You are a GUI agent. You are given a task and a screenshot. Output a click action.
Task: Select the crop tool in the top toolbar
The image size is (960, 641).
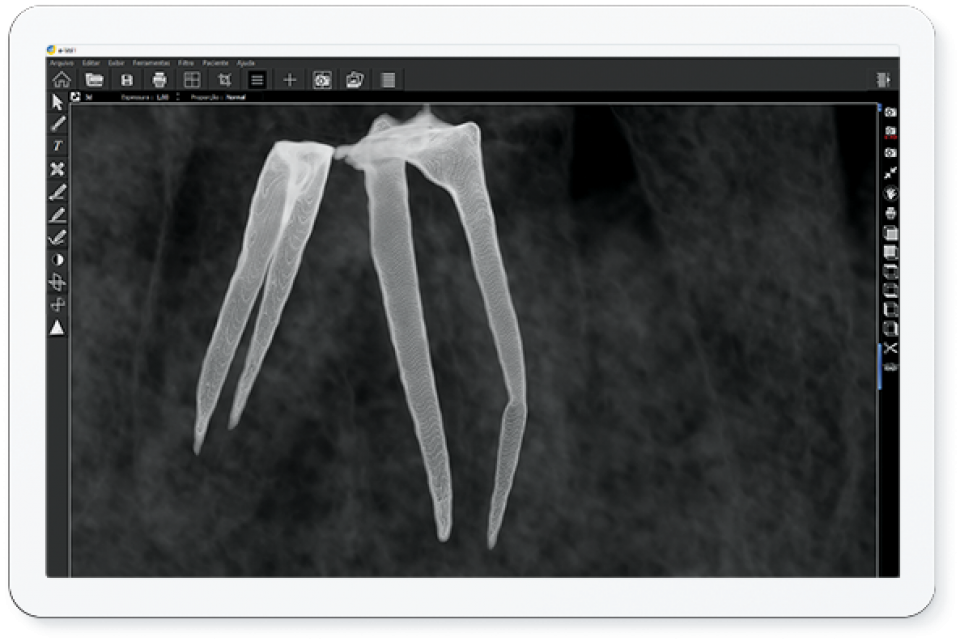[224, 80]
